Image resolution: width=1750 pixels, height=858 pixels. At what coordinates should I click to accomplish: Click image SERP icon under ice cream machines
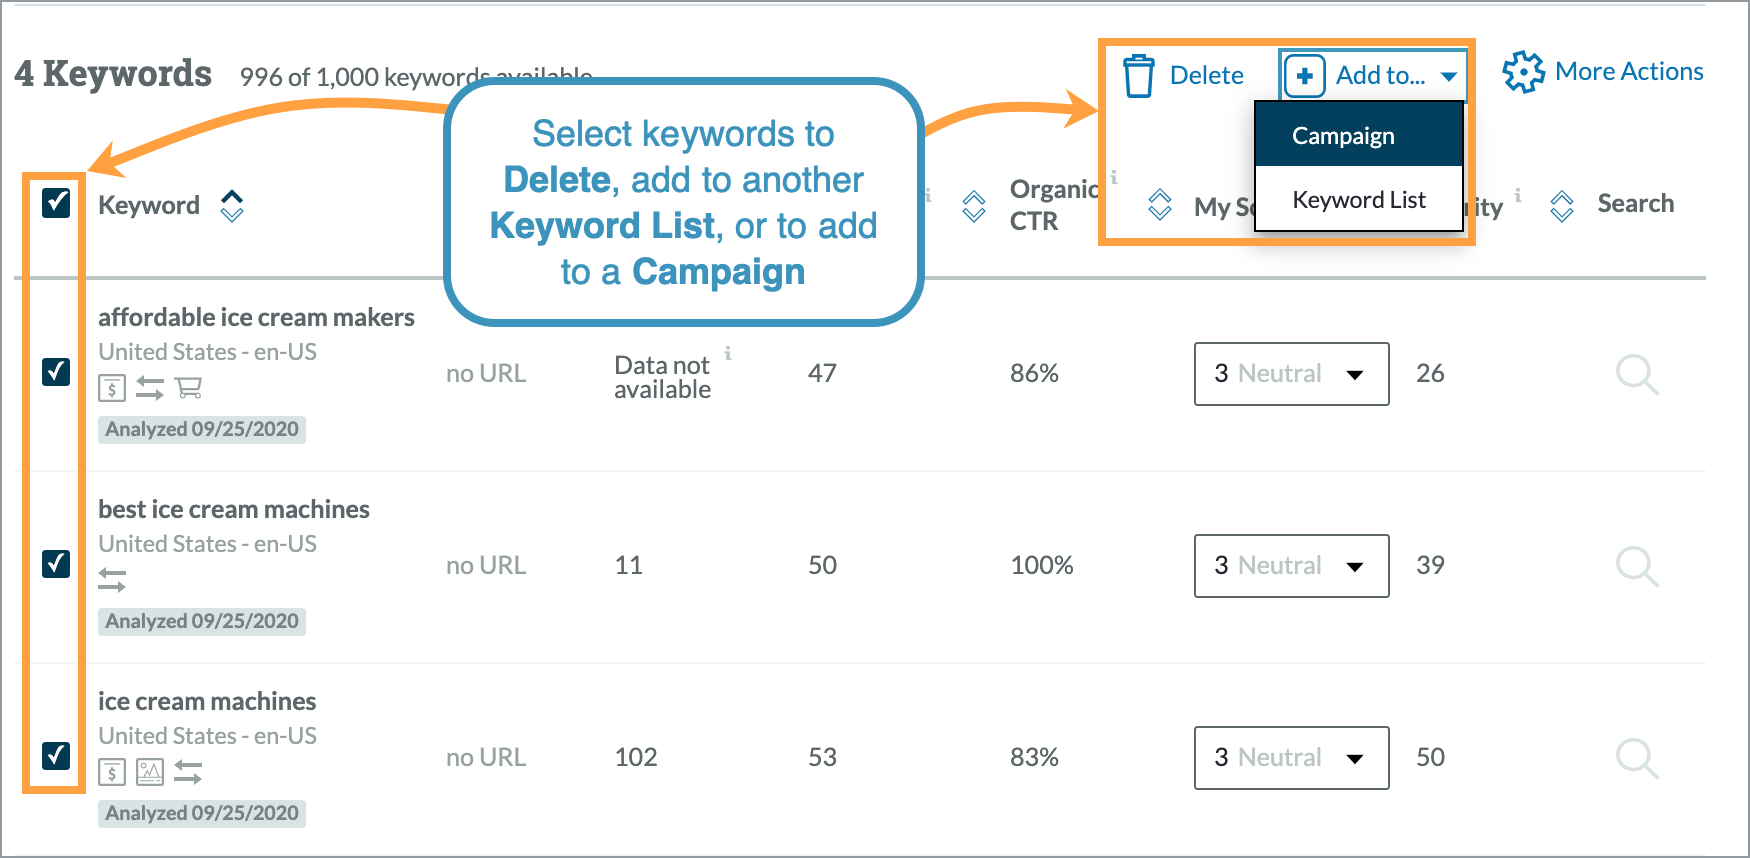tap(150, 772)
